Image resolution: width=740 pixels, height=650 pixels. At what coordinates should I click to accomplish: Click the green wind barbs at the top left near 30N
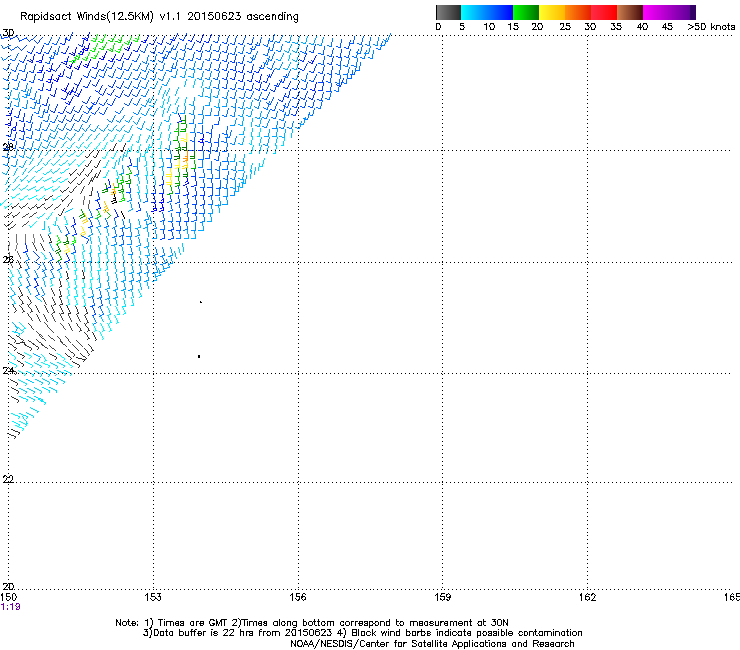coord(105,47)
